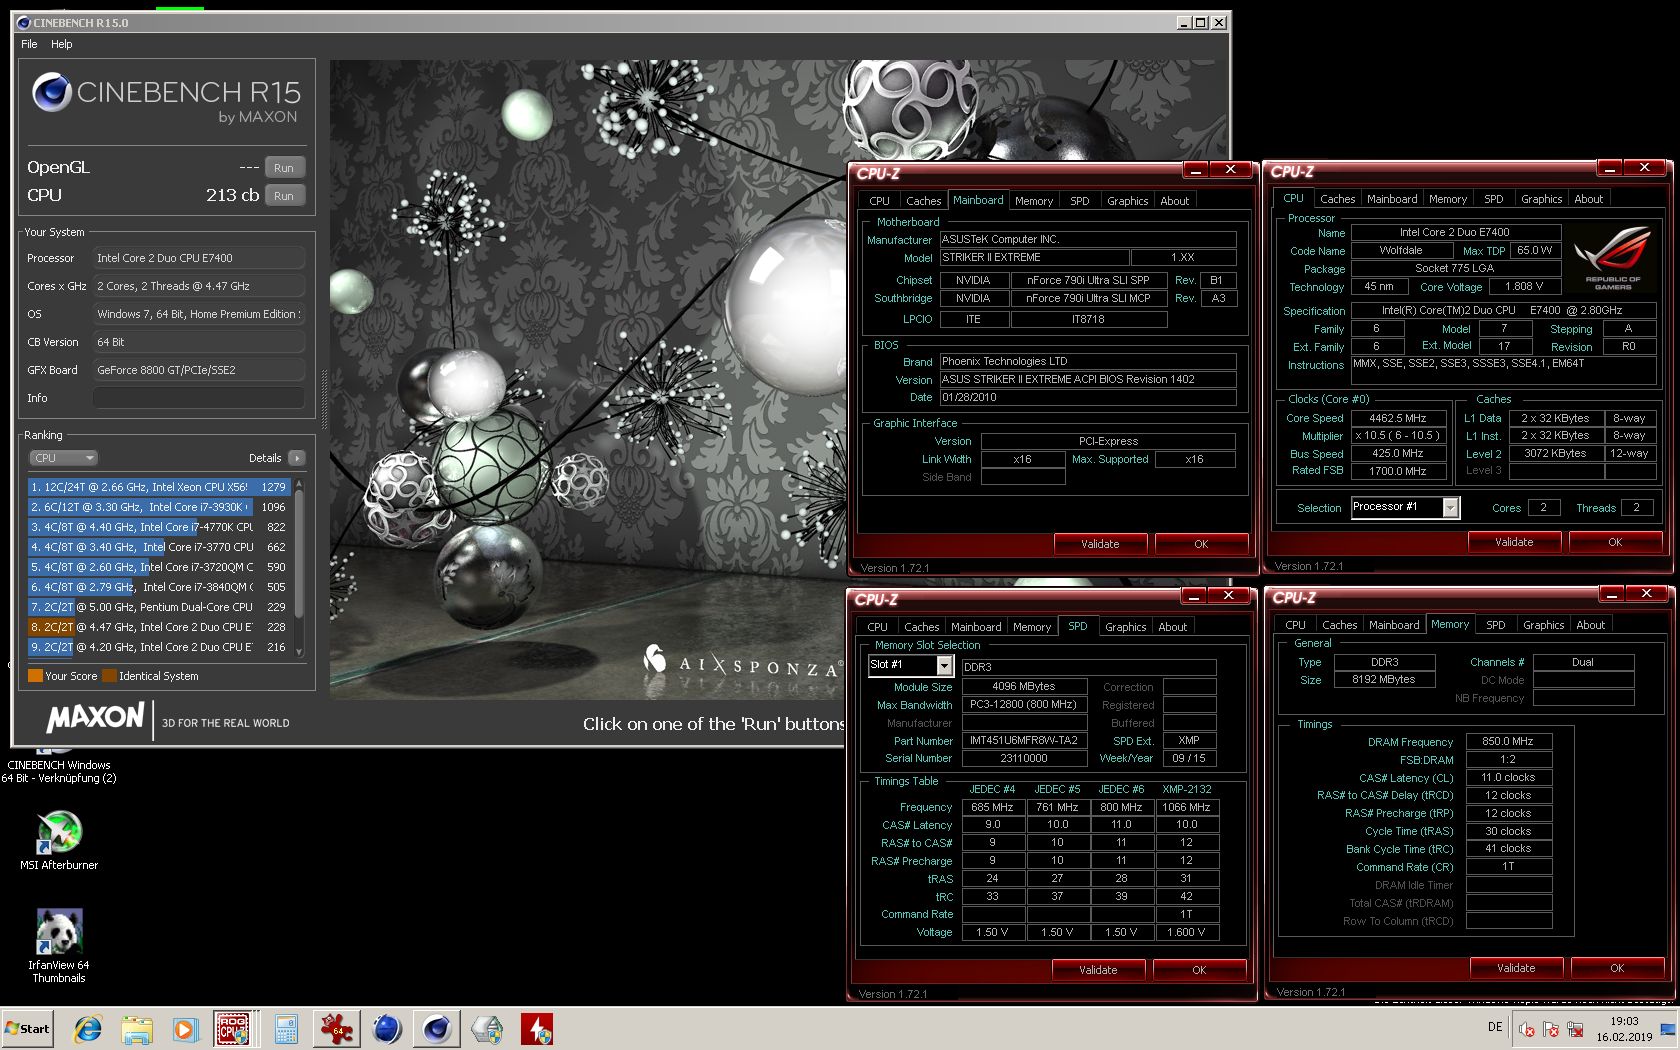Click OK in Mainboard CPU-Z window
Screen dimensions: 1680x1050
click(x=1201, y=544)
